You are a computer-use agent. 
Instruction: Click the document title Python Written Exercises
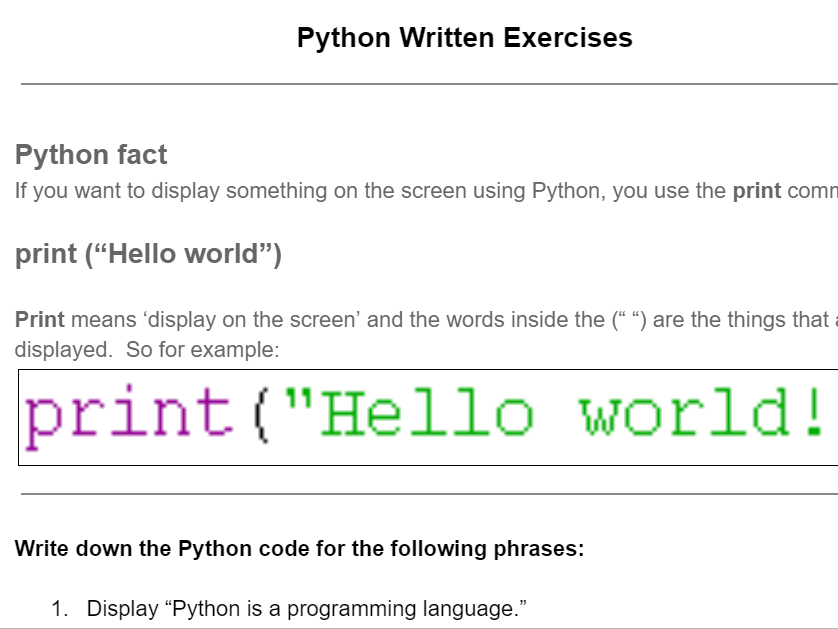(x=464, y=37)
